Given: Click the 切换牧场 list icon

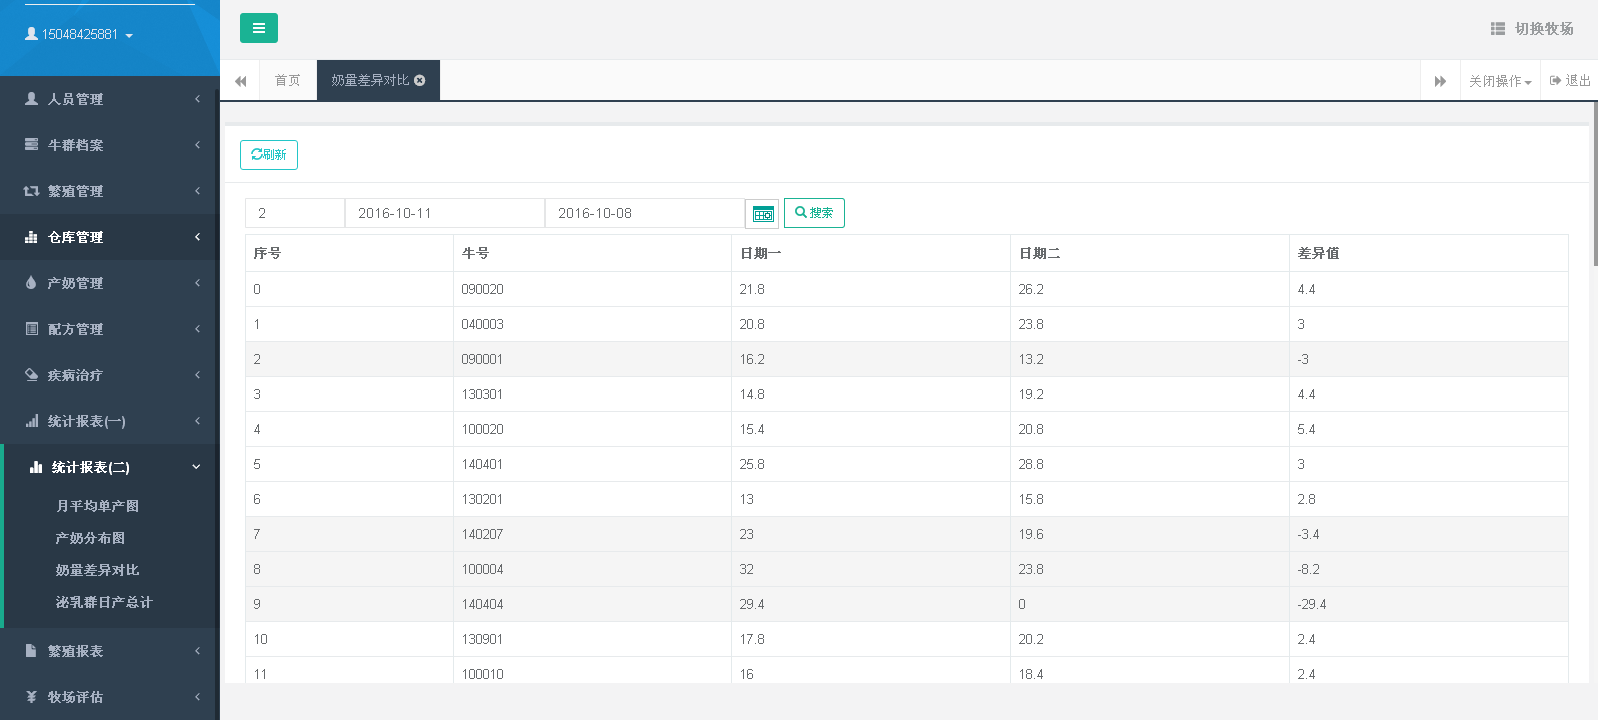Looking at the screenshot, I should click(x=1498, y=29).
